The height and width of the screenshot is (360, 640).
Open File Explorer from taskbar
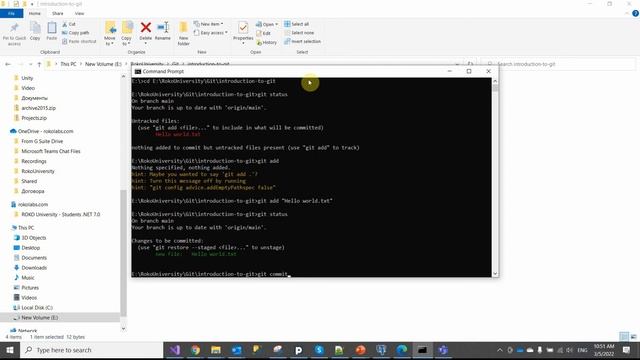[x=216, y=350]
